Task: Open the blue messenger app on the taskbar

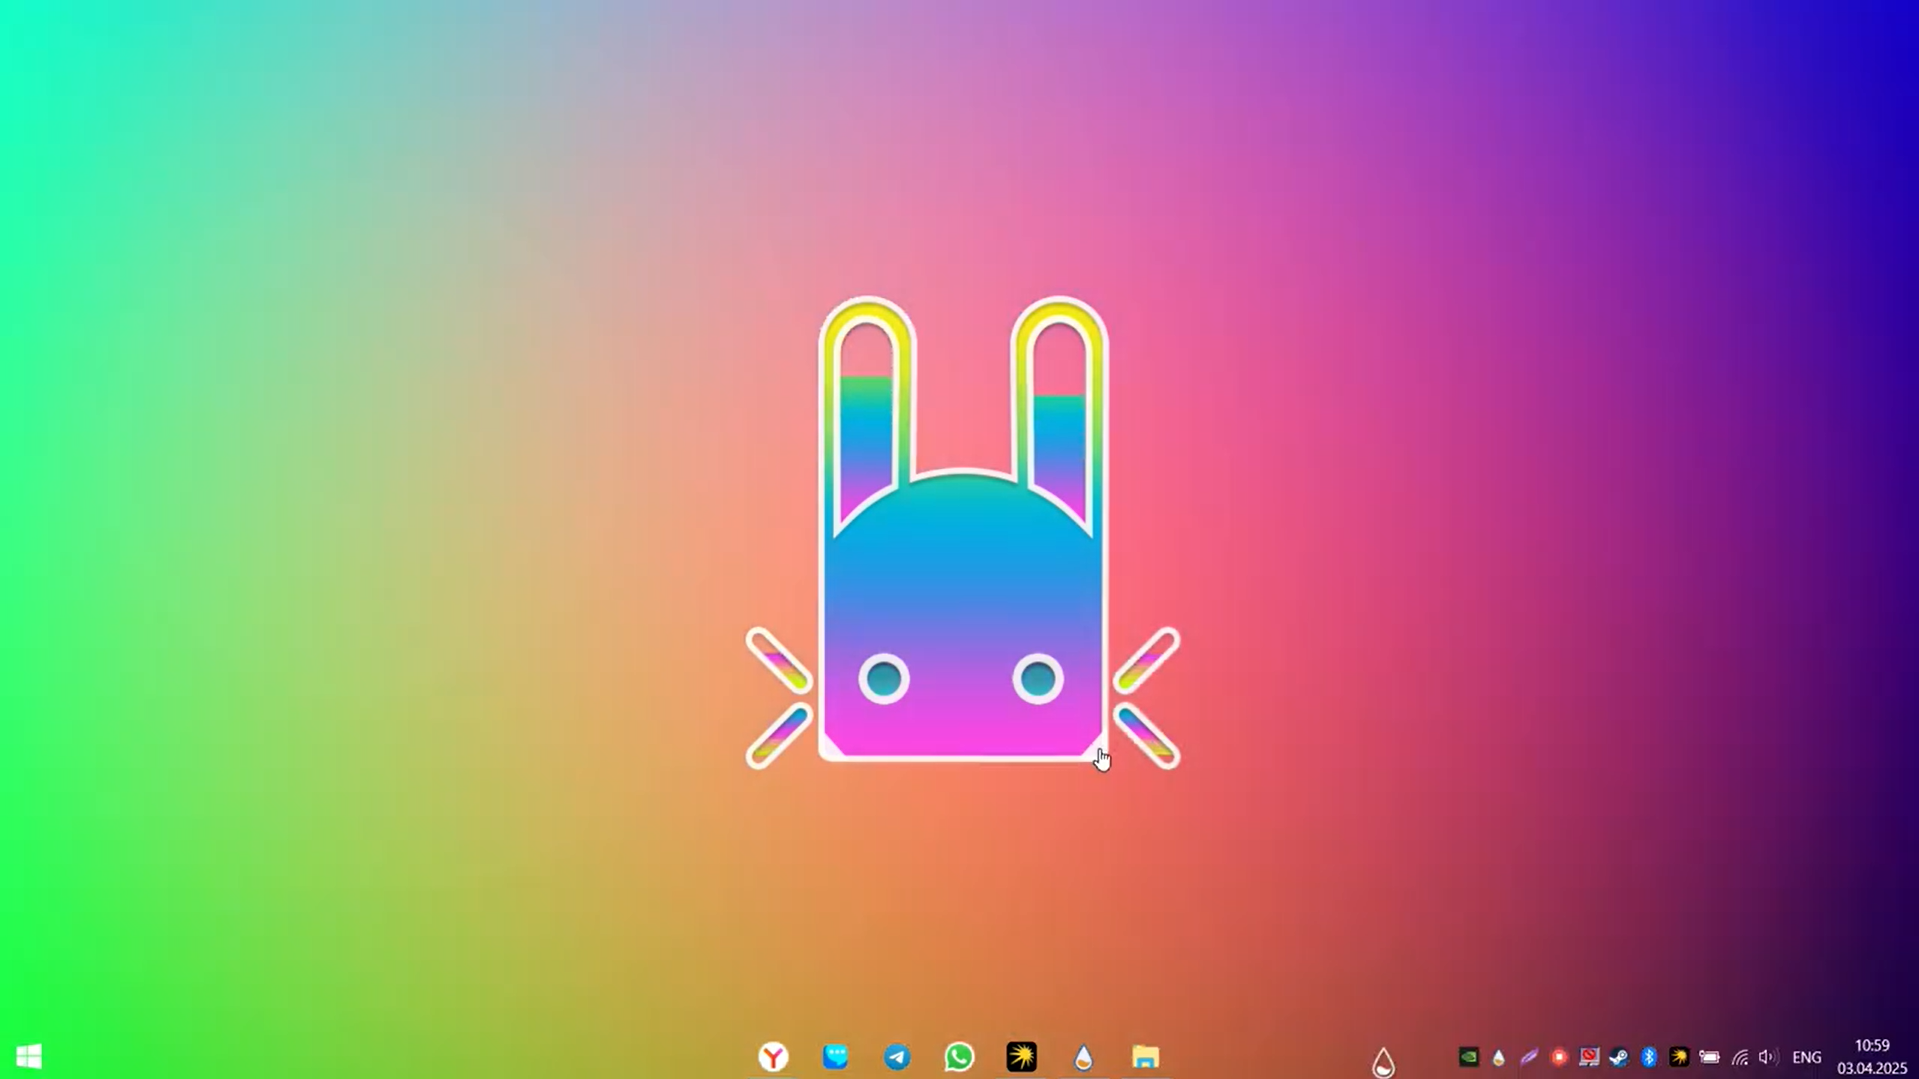Action: [835, 1056]
